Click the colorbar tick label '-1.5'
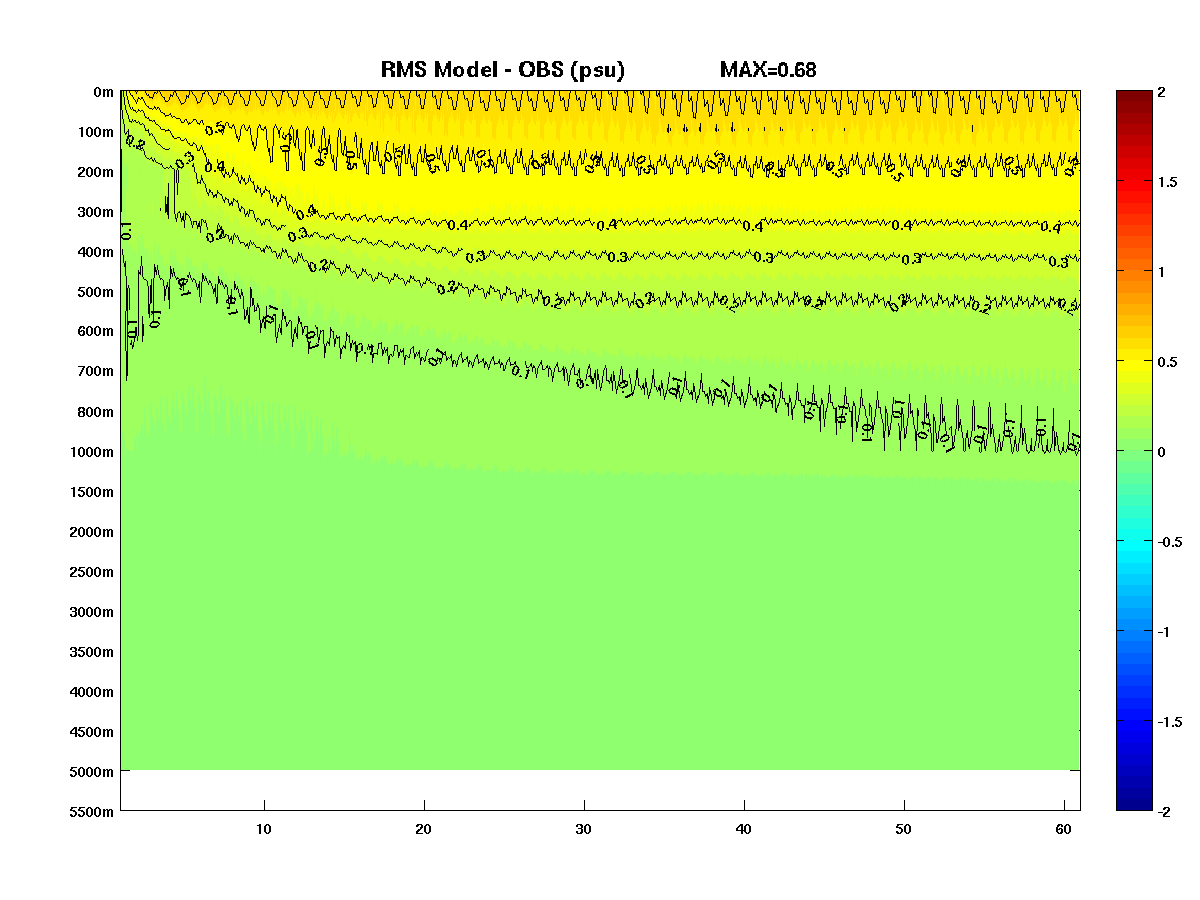 1170,722
